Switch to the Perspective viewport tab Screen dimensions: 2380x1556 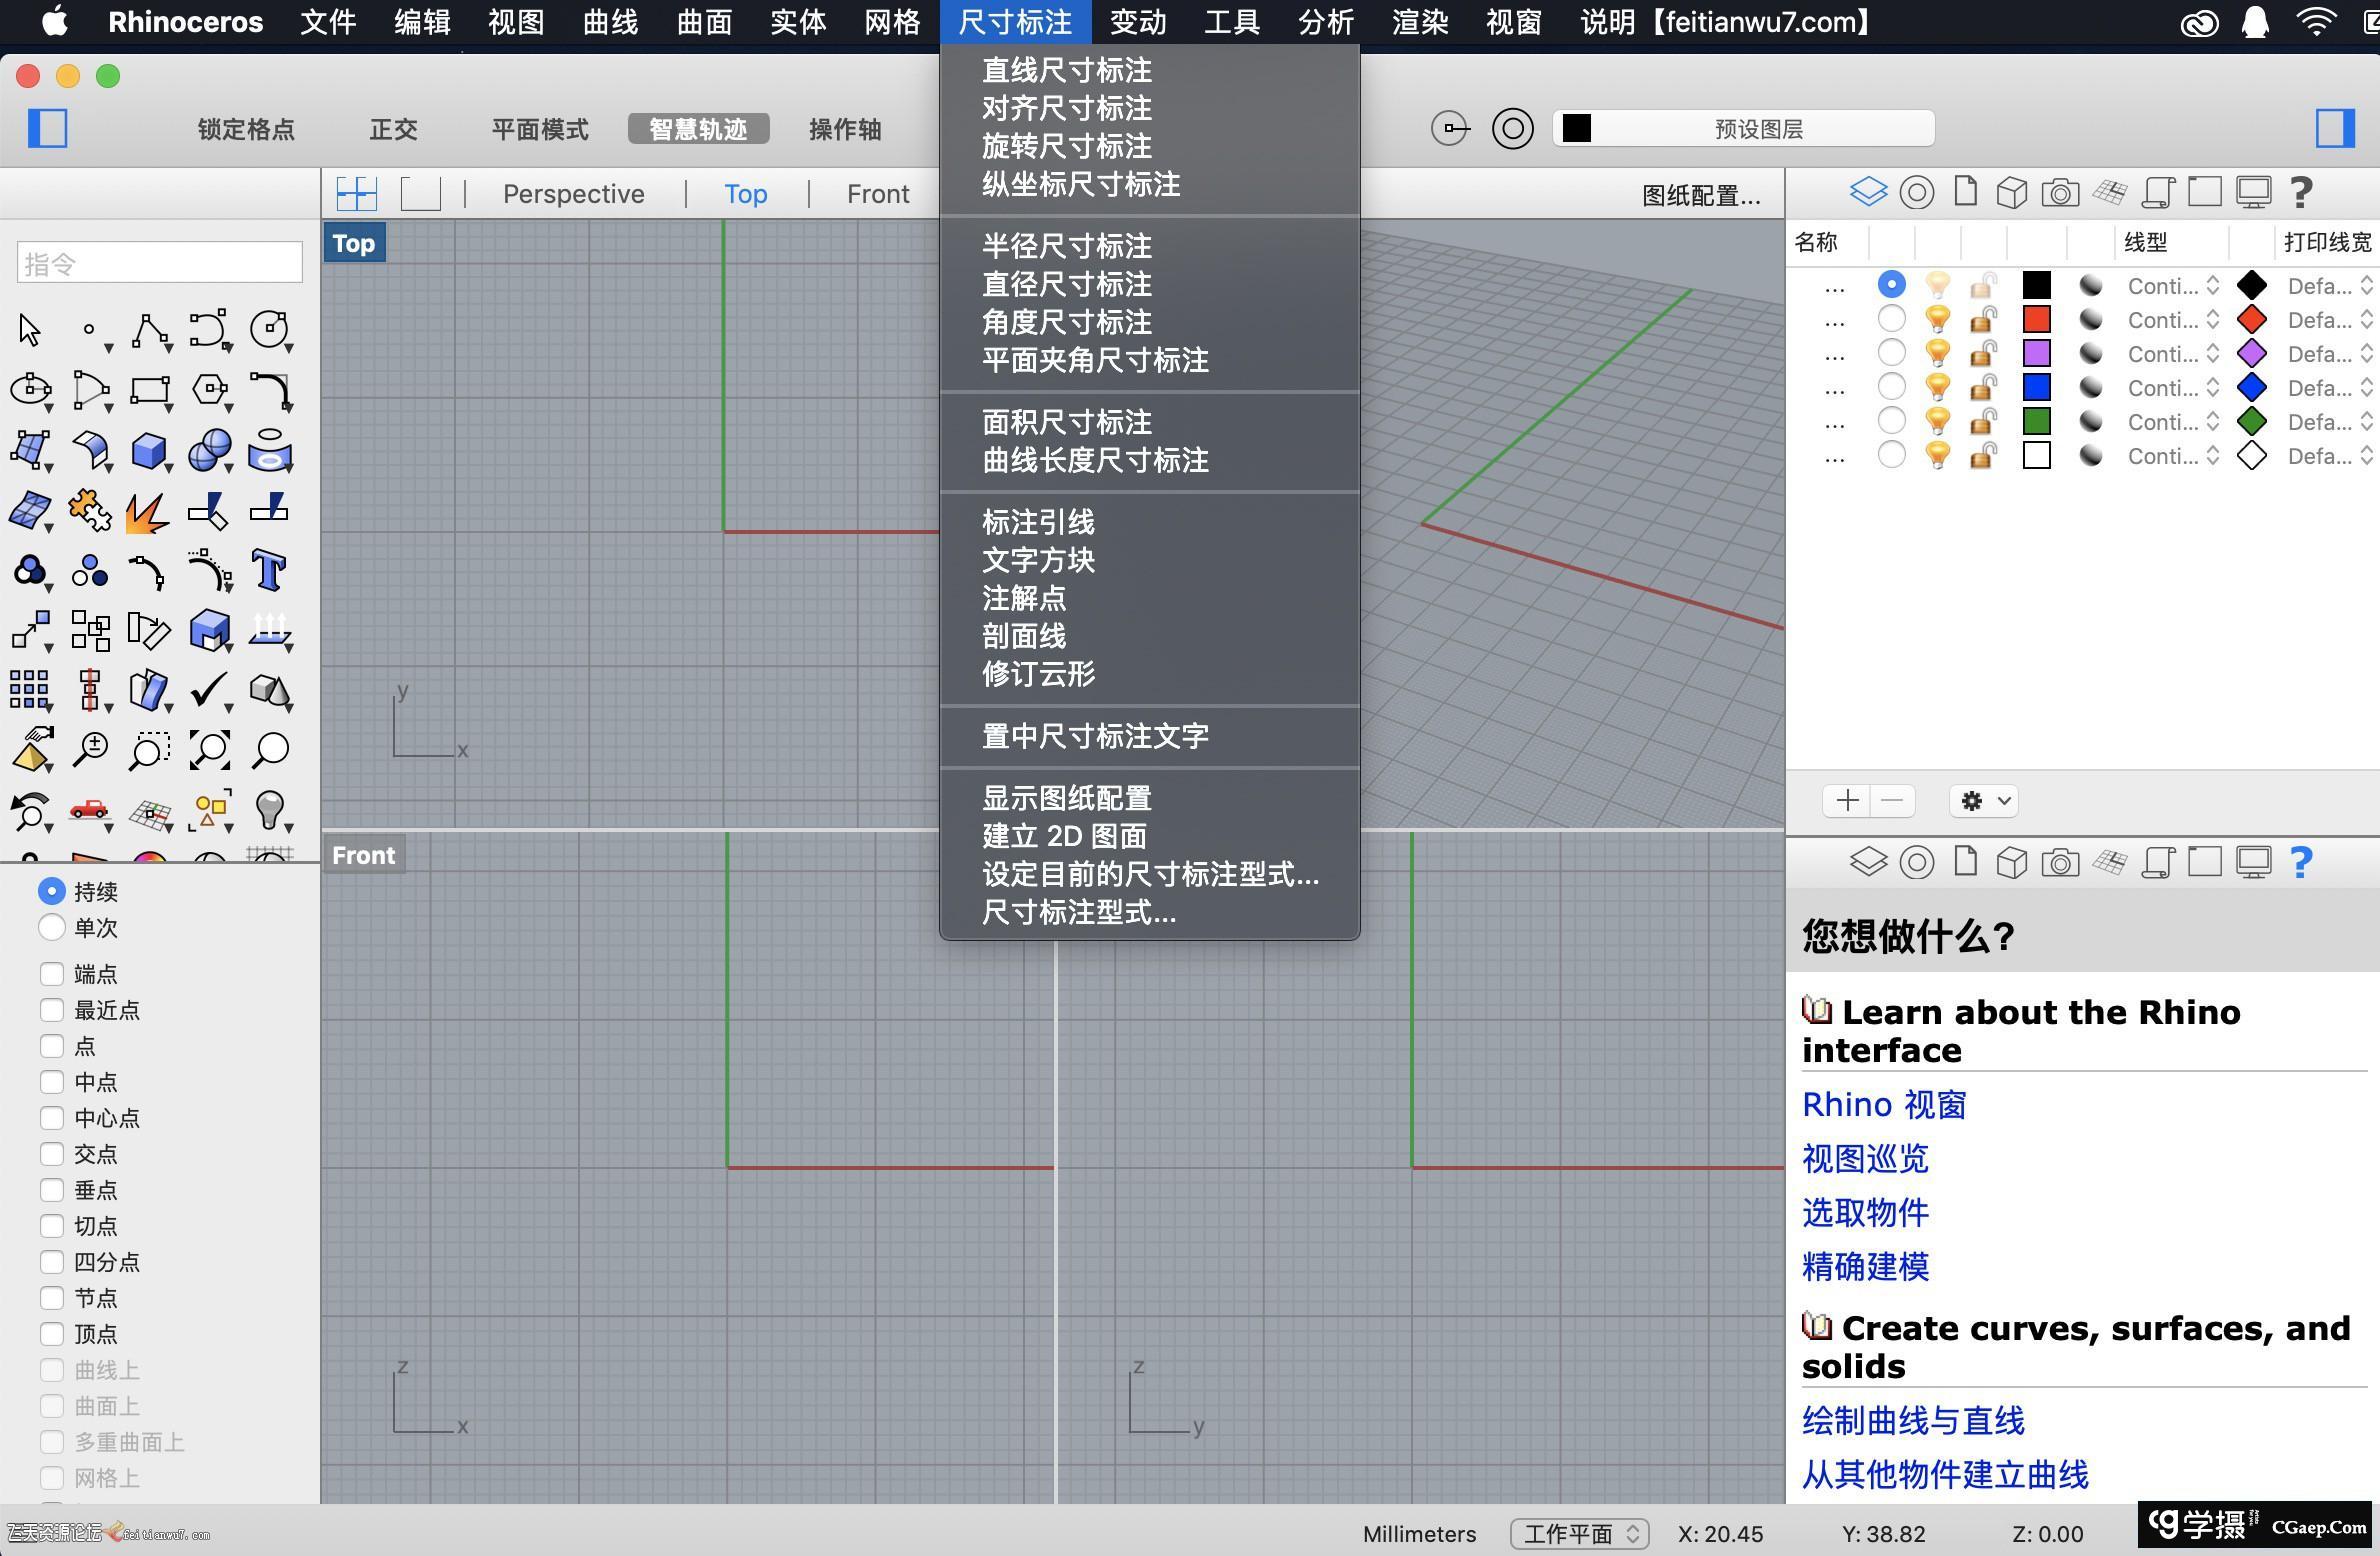573,193
